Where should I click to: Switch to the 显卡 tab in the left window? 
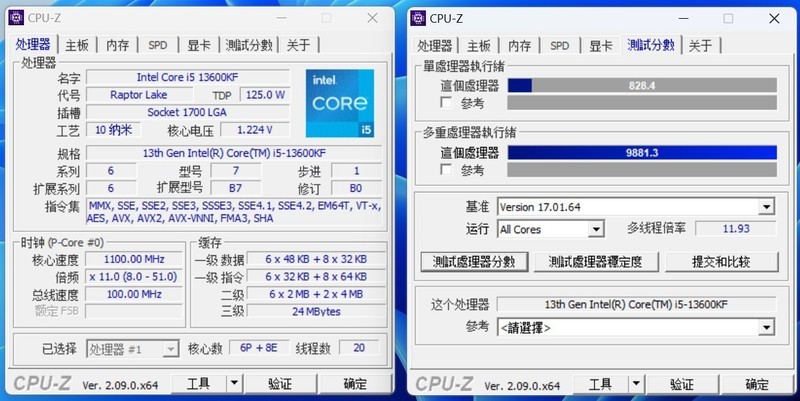[198, 45]
